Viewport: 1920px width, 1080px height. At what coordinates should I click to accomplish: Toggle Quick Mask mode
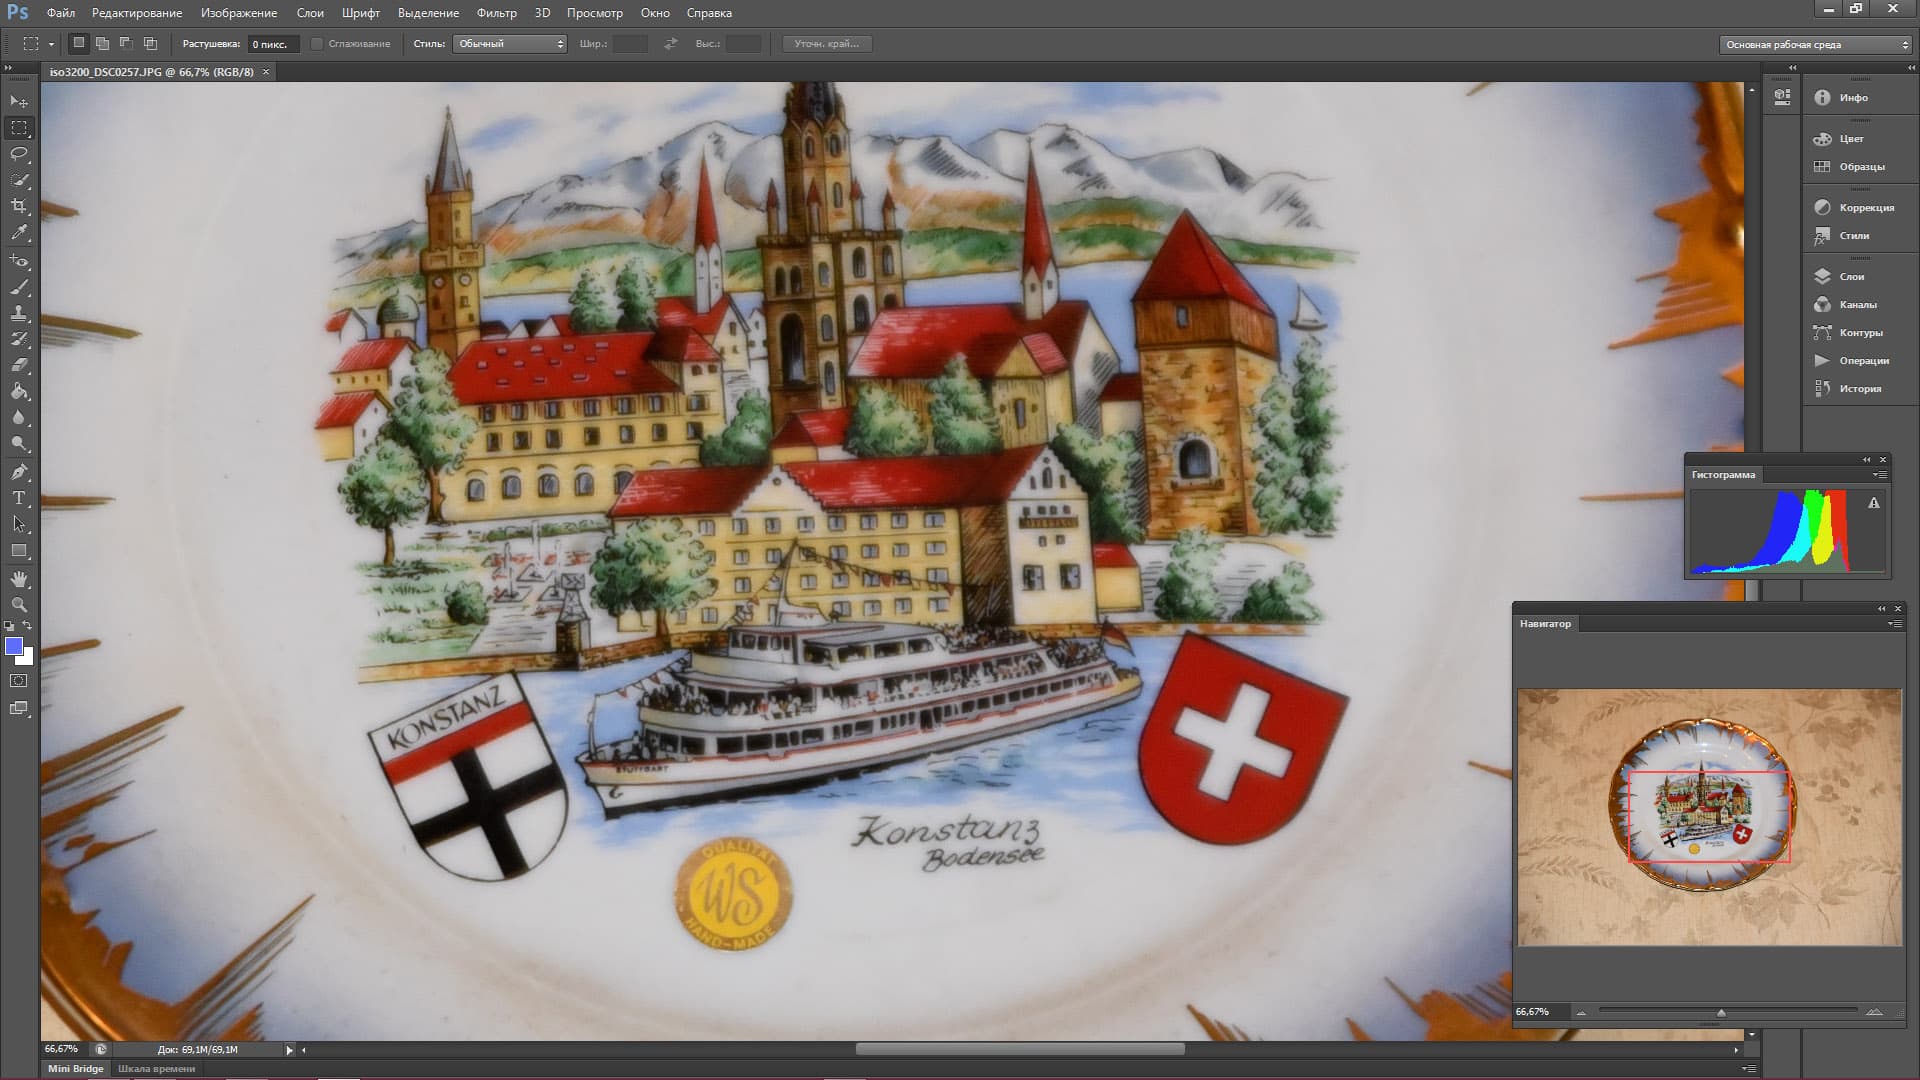pyautogui.click(x=19, y=681)
